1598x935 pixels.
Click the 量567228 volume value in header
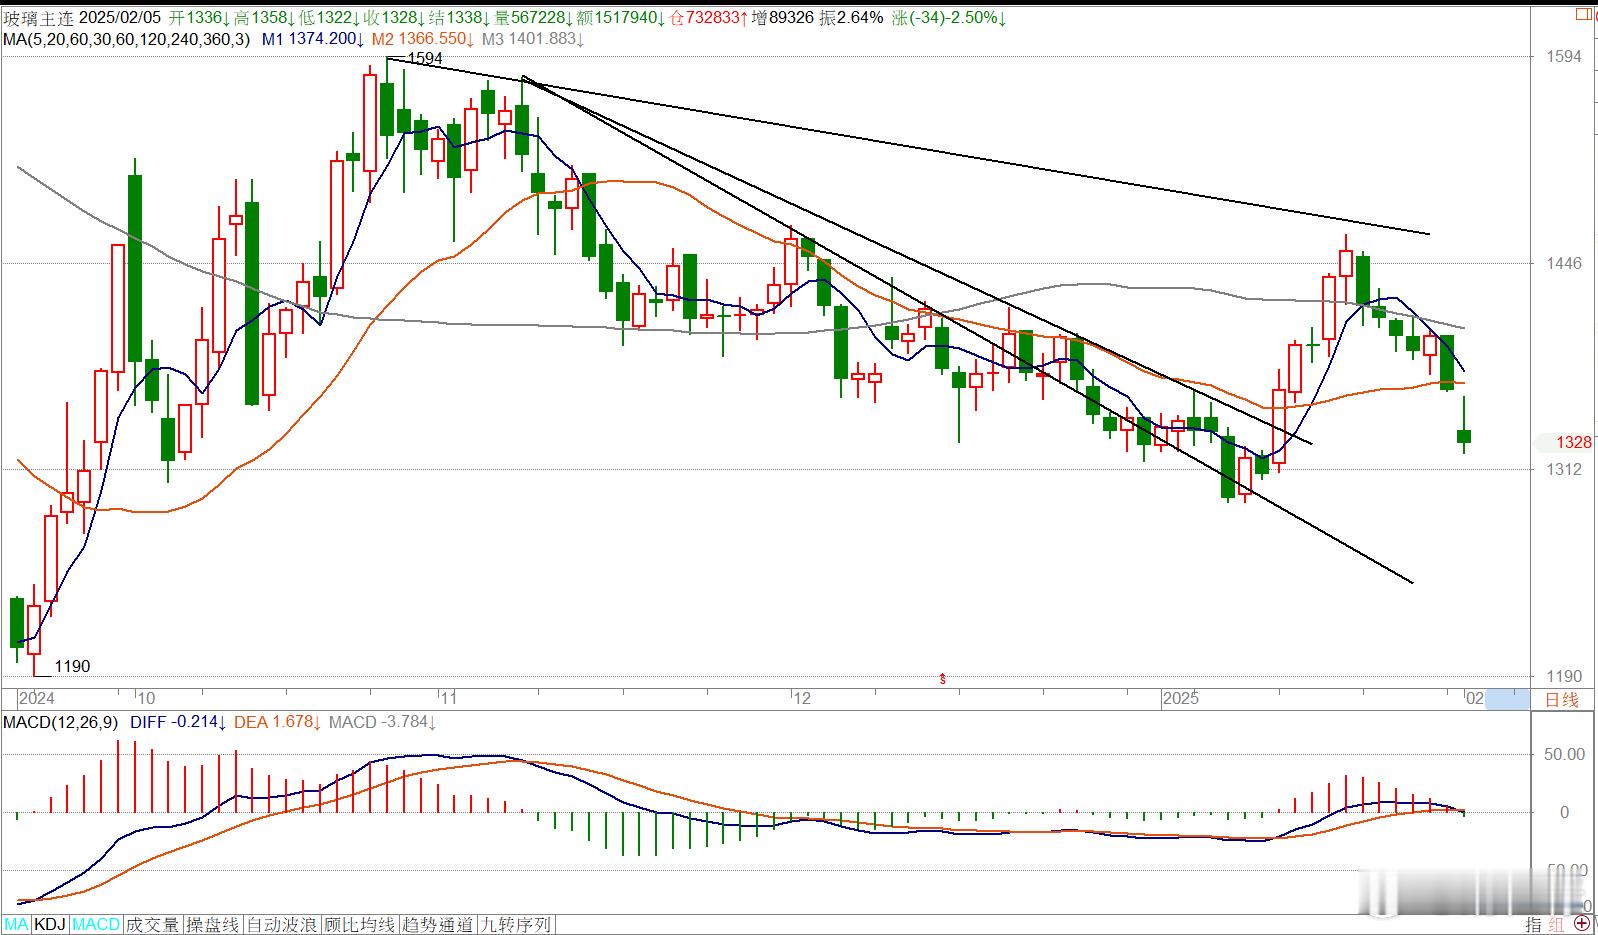pyautogui.click(x=533, y=18)
